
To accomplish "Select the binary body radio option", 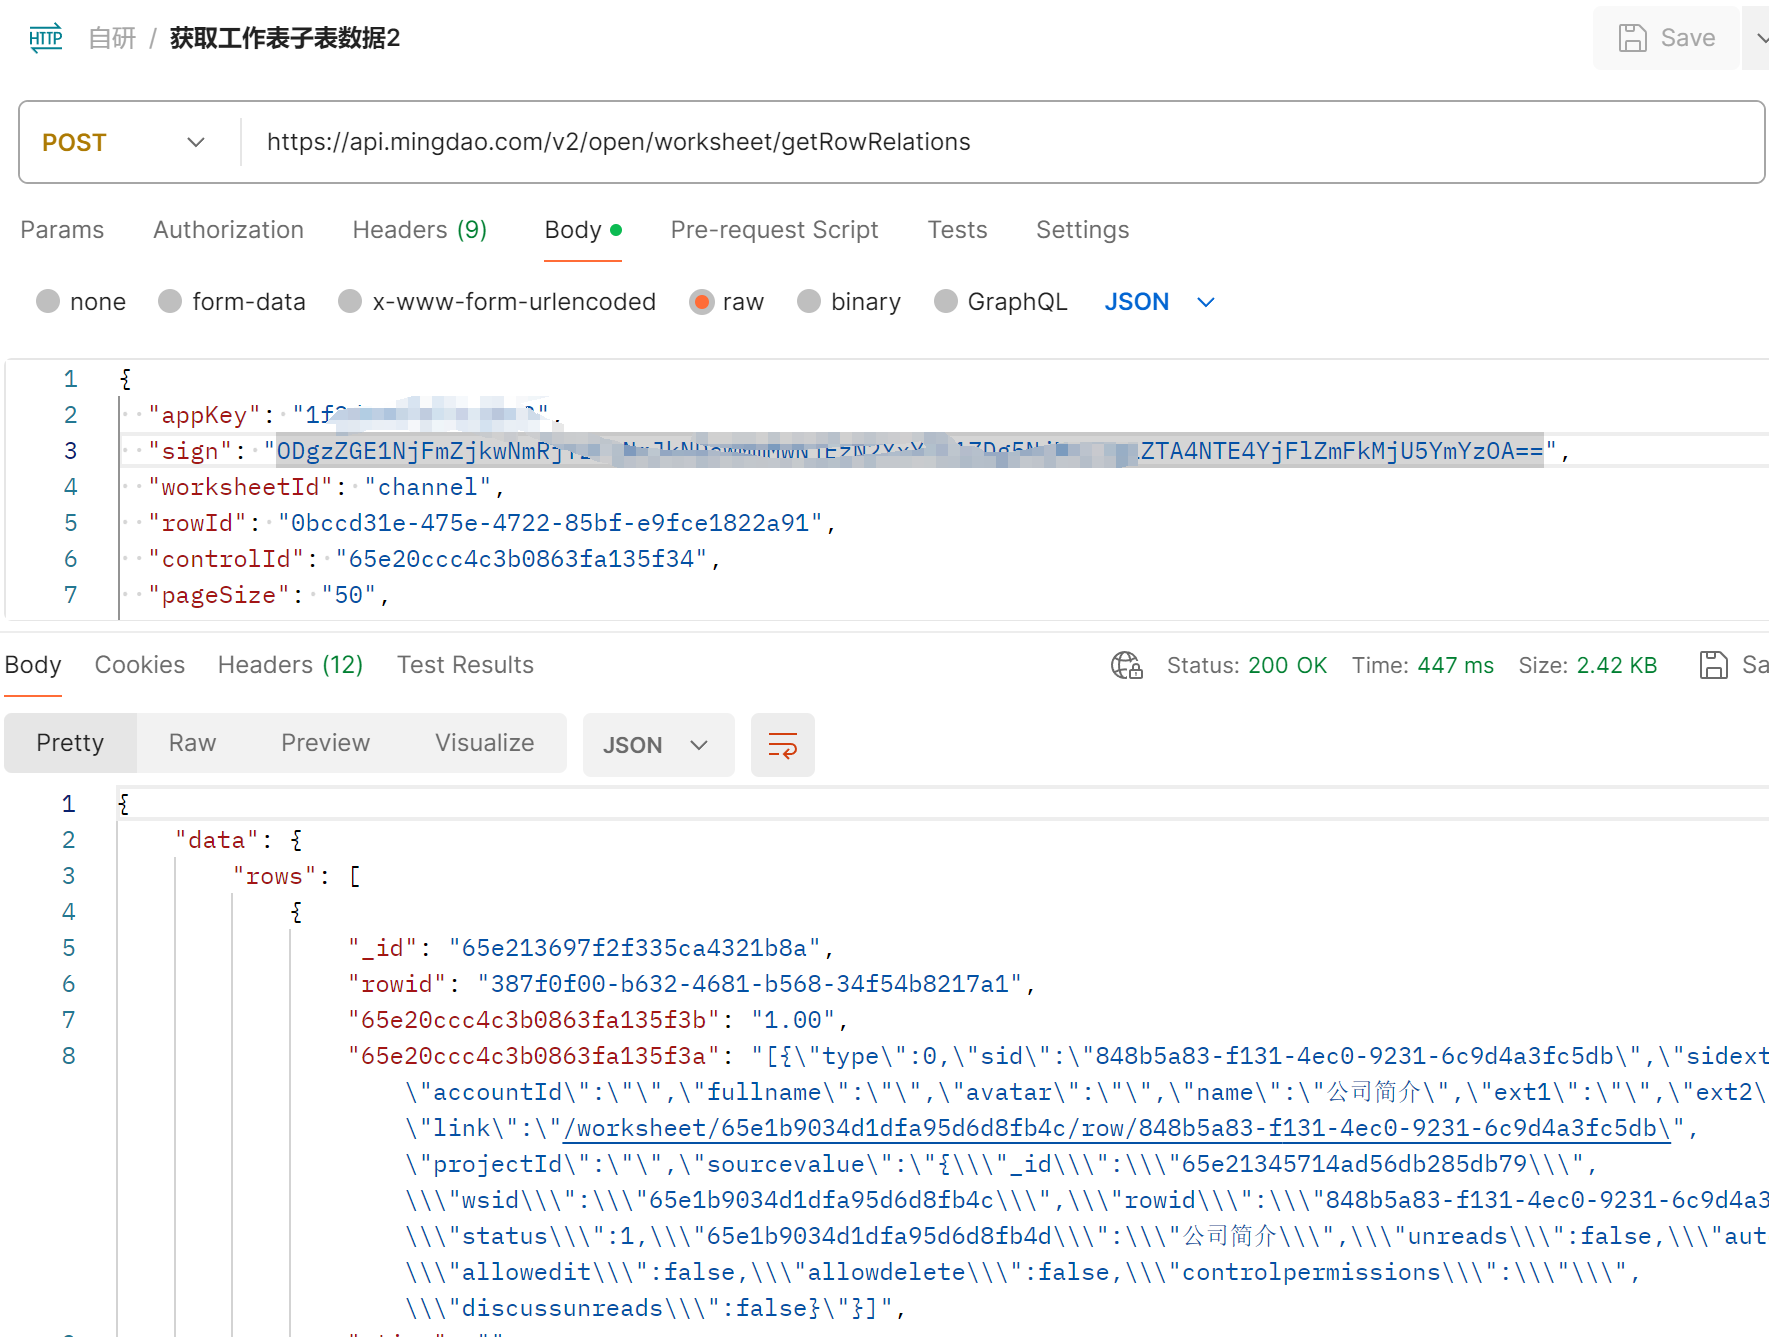I will pyautogui.click(x=809, y=302).
